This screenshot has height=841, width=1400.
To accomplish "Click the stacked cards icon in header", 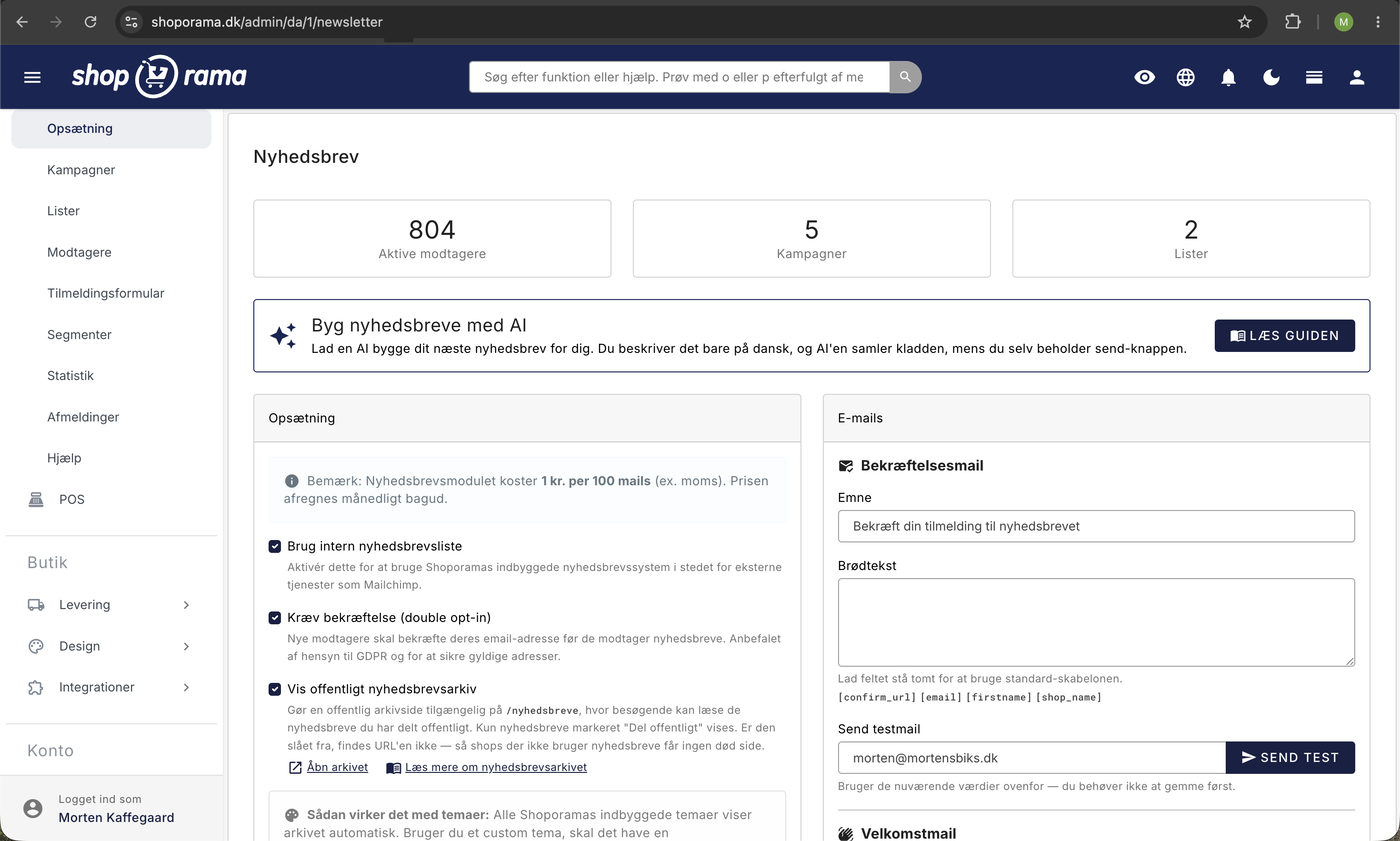I will tap(1314, 77).
